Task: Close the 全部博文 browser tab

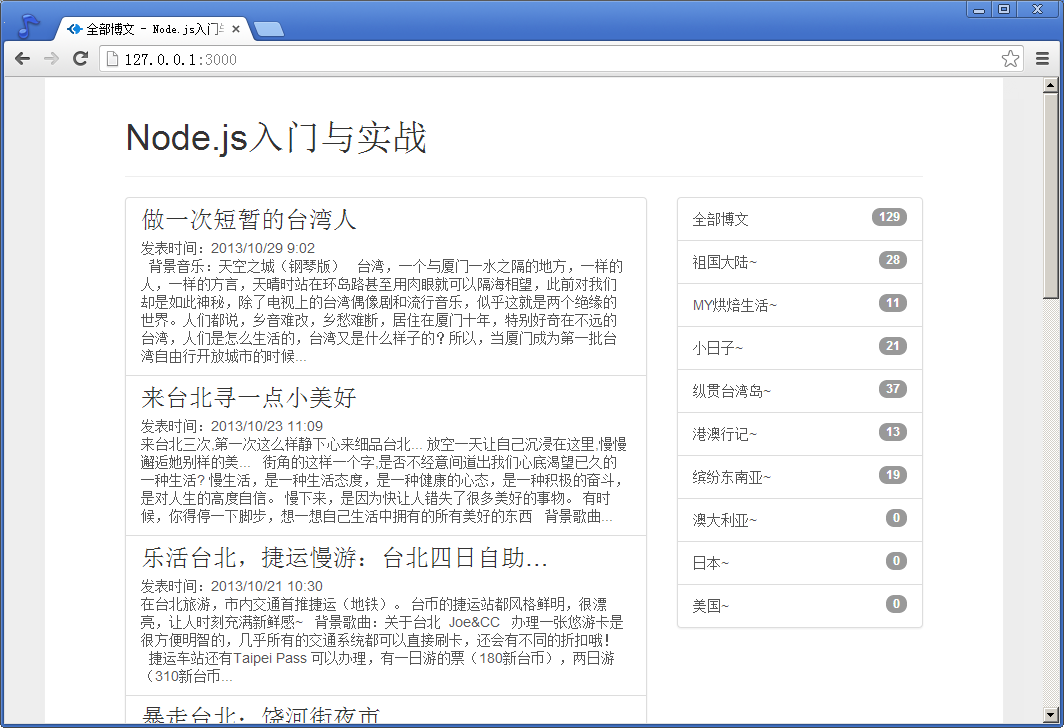Action: [235, 29]
